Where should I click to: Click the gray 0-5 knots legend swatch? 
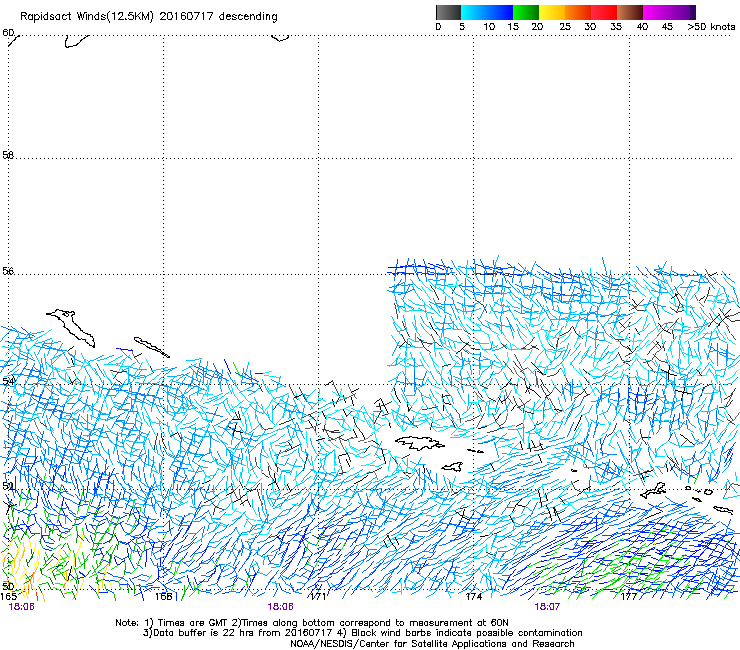pos(448,12)
